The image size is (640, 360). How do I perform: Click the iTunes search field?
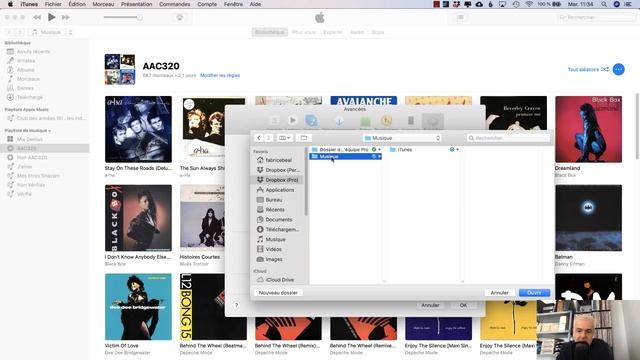[595, 17]
